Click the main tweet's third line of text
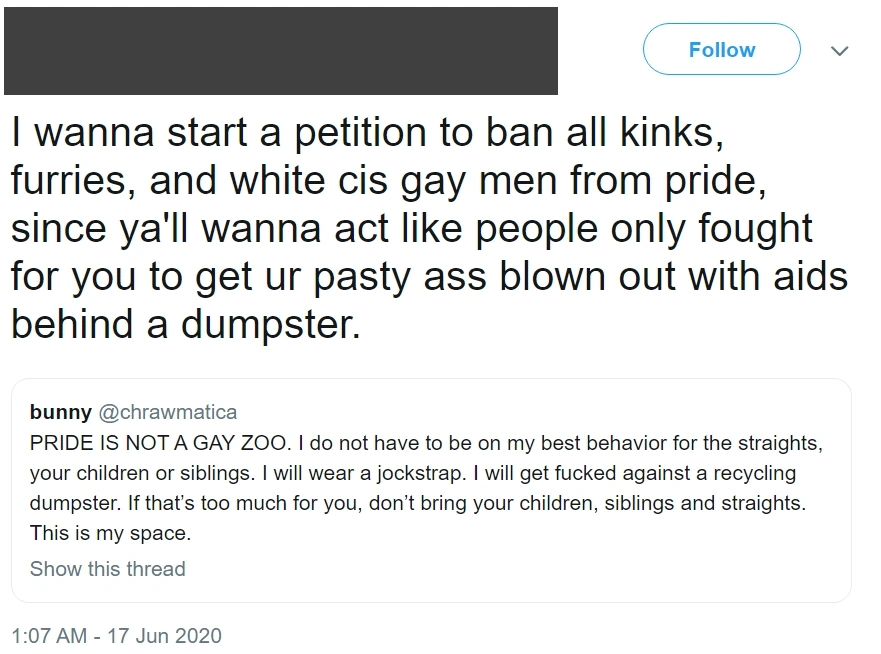881x654 pixels. point(411,228)
